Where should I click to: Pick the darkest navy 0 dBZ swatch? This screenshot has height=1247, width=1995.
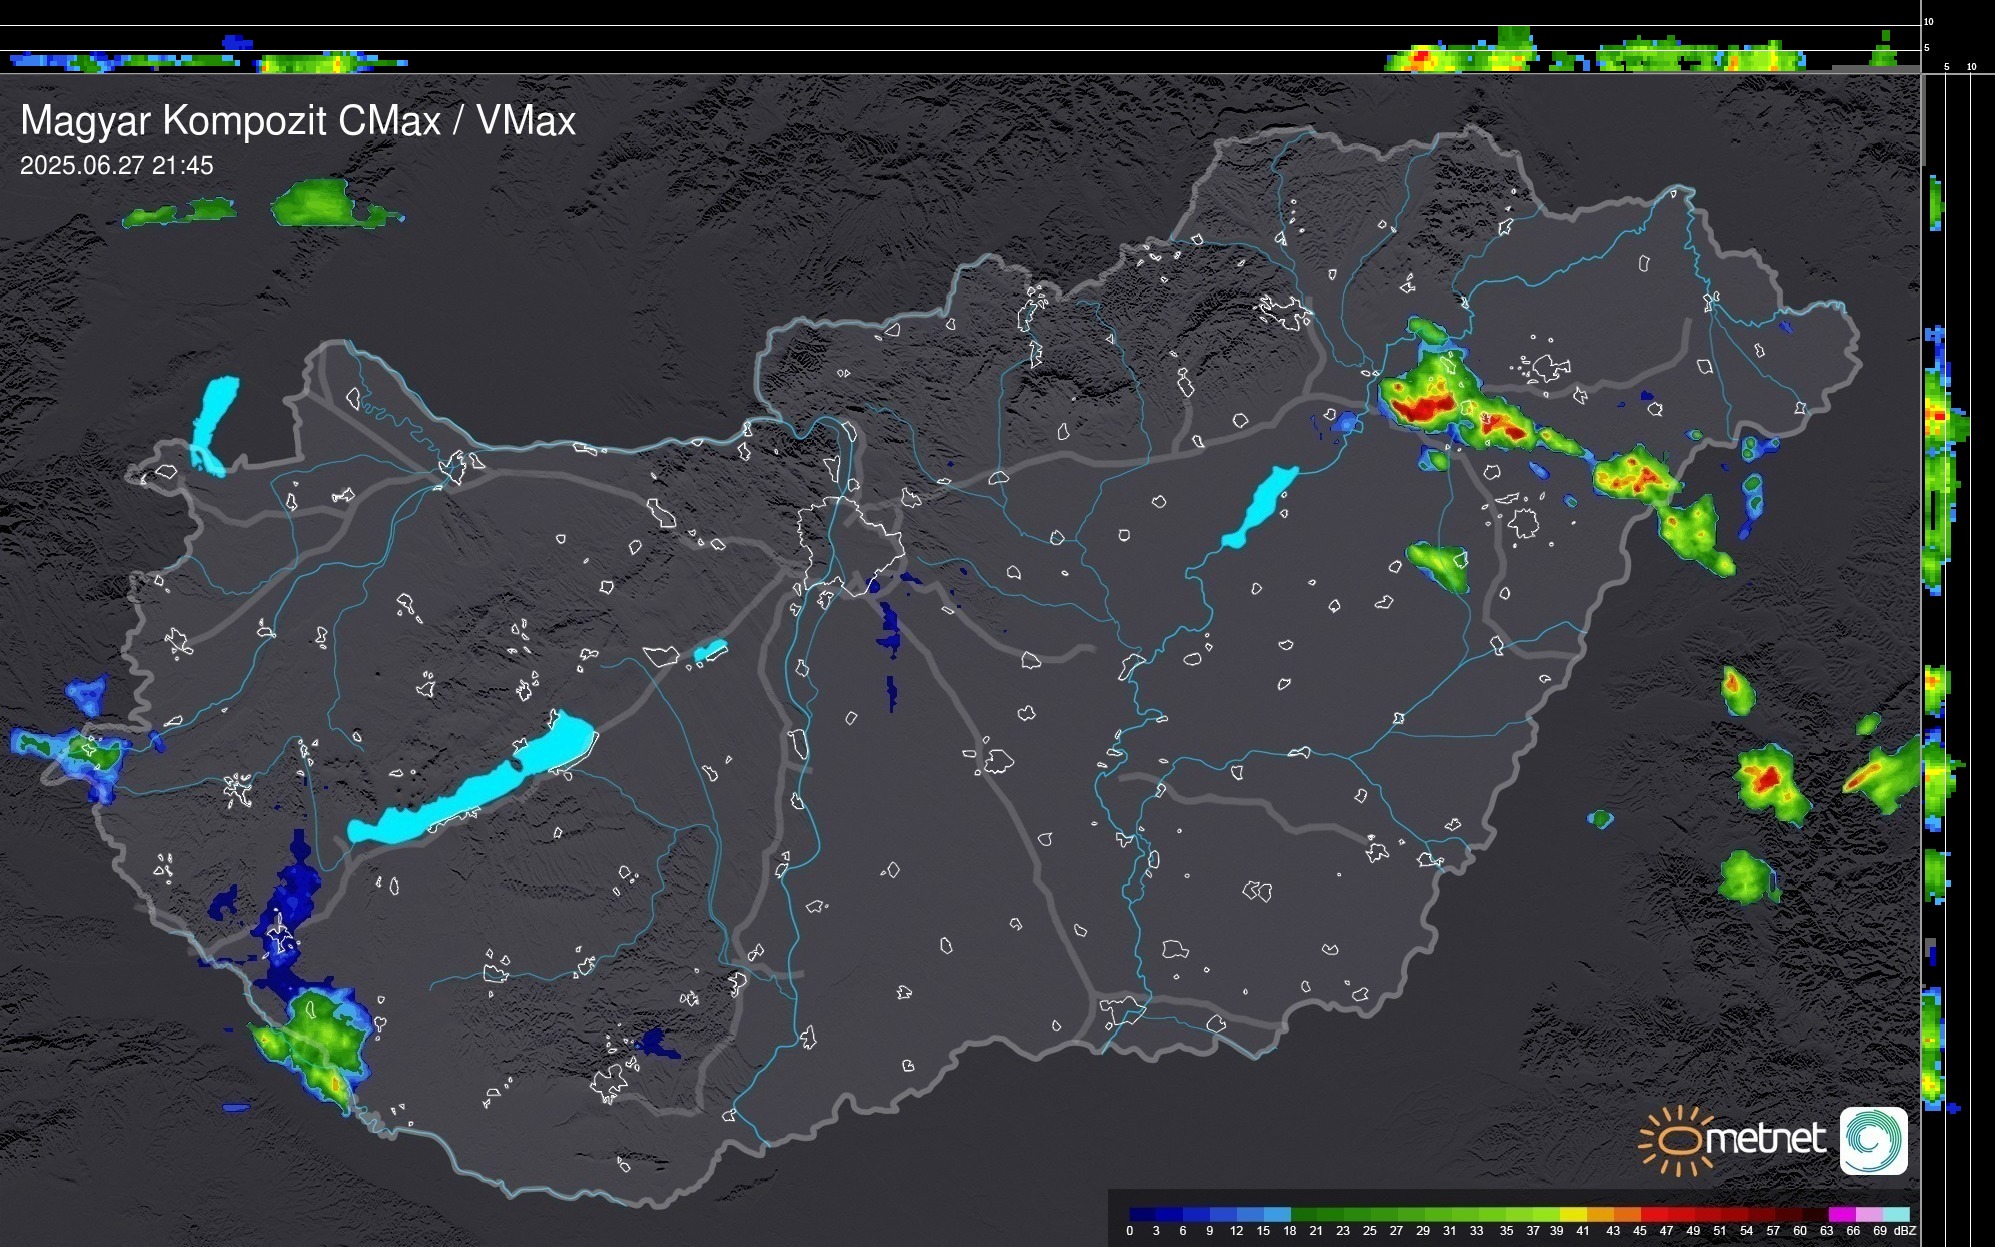[x=1142, y=1214]
